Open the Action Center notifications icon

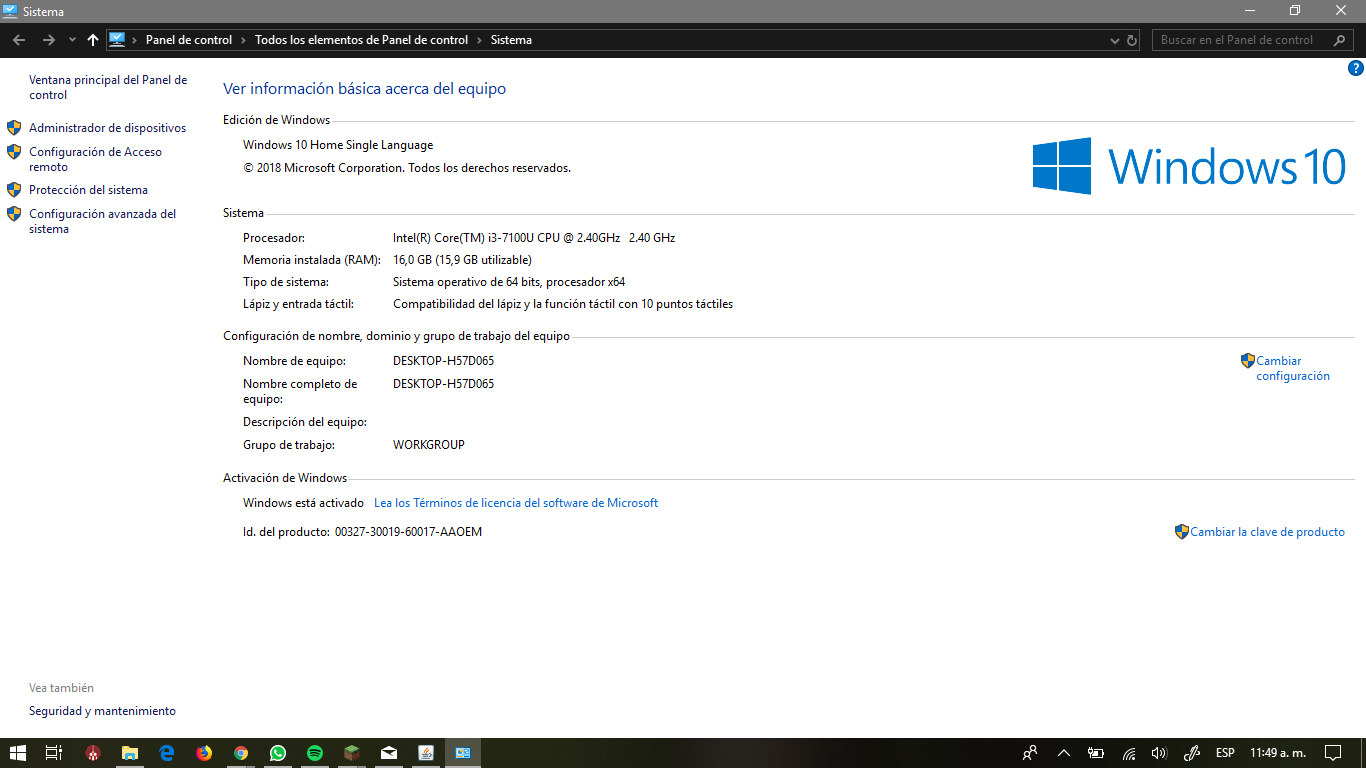(1333, 753)
